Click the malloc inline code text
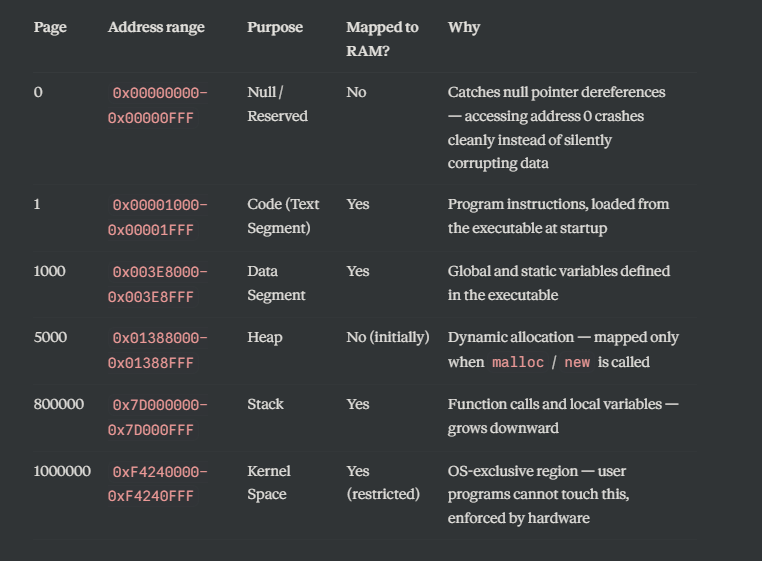The width and height of the screenshot is (762, 561). click(x=518, y=362)
